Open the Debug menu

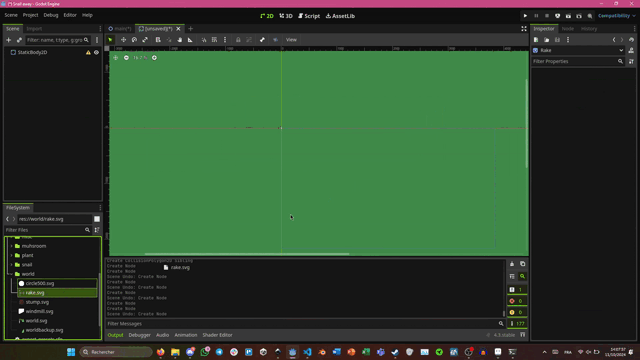tap(51, 15)
